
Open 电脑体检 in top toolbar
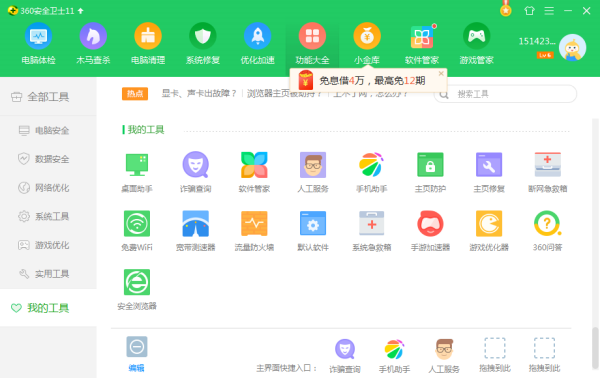(38, 43)
